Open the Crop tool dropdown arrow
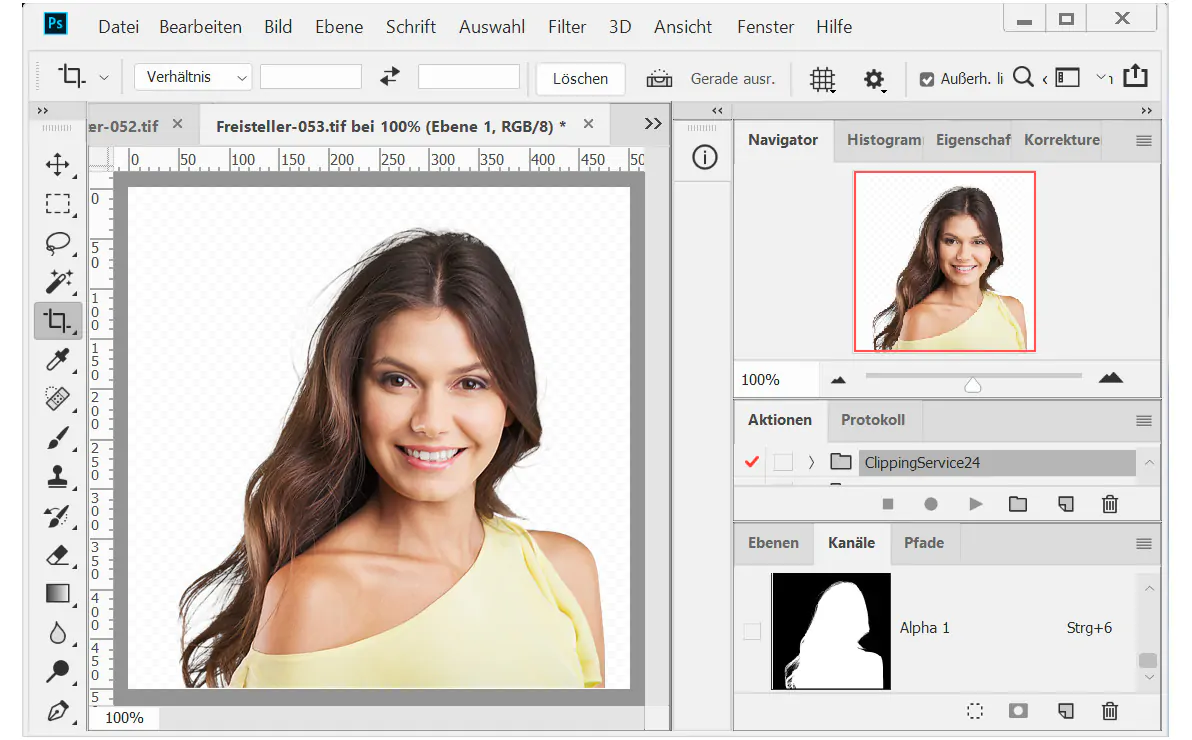The image size is (1192, 740). (103, 76)
